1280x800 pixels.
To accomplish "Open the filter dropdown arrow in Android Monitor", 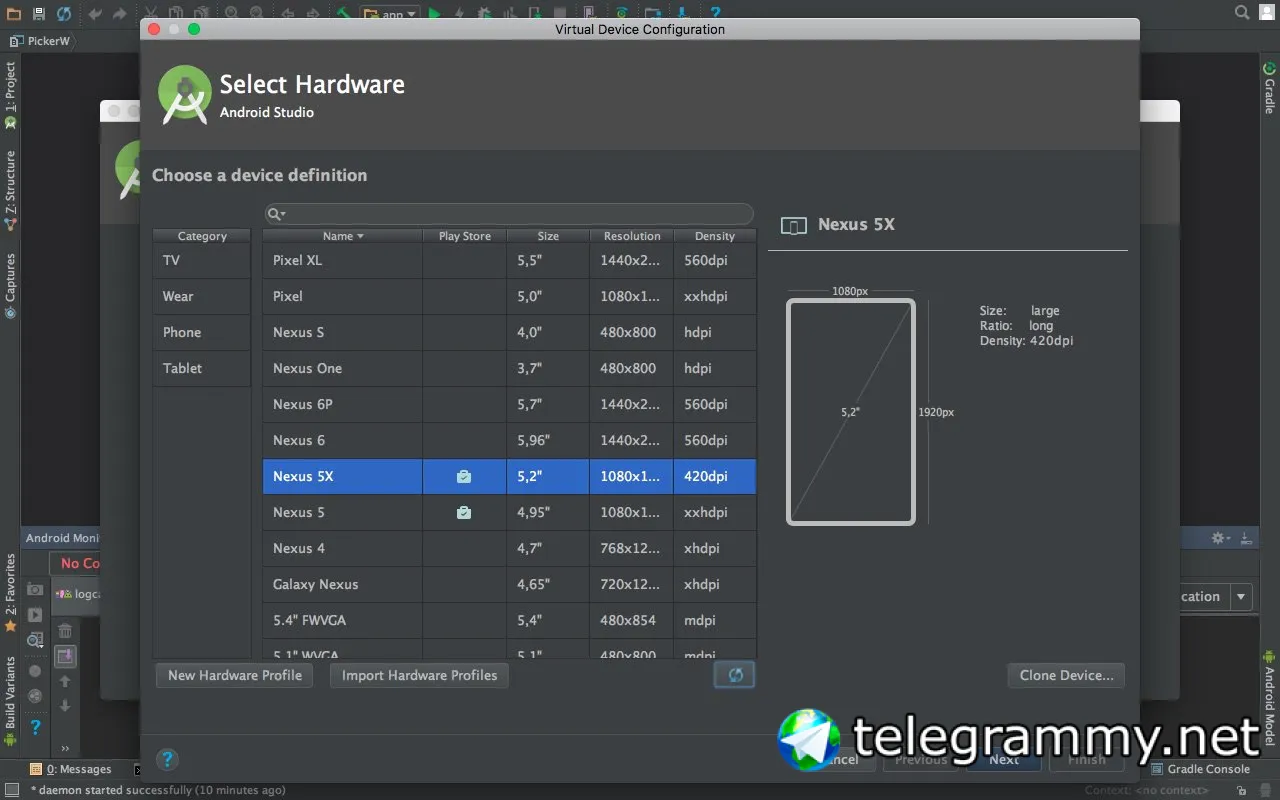I will click(x=1241, y=597).
